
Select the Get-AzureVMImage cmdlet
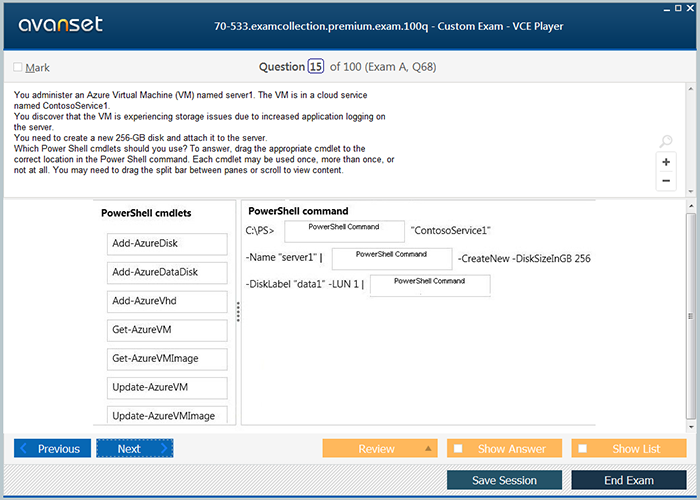(167, 359)
